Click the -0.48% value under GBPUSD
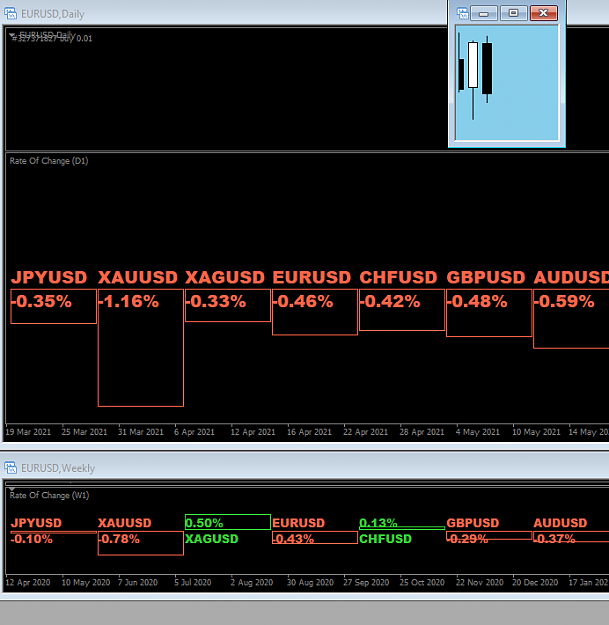Screen dimensions: 609x625 tap(477, 301)
